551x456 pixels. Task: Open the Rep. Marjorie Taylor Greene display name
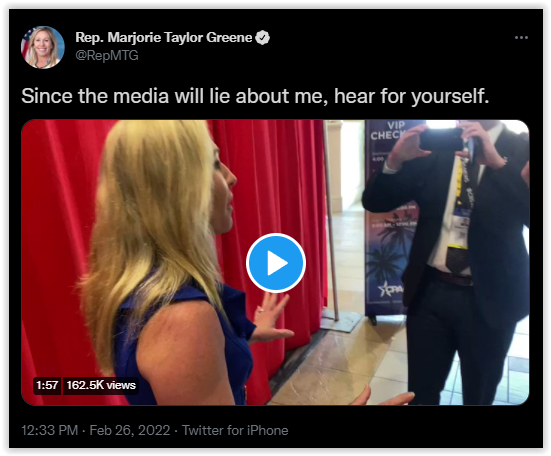164,38
